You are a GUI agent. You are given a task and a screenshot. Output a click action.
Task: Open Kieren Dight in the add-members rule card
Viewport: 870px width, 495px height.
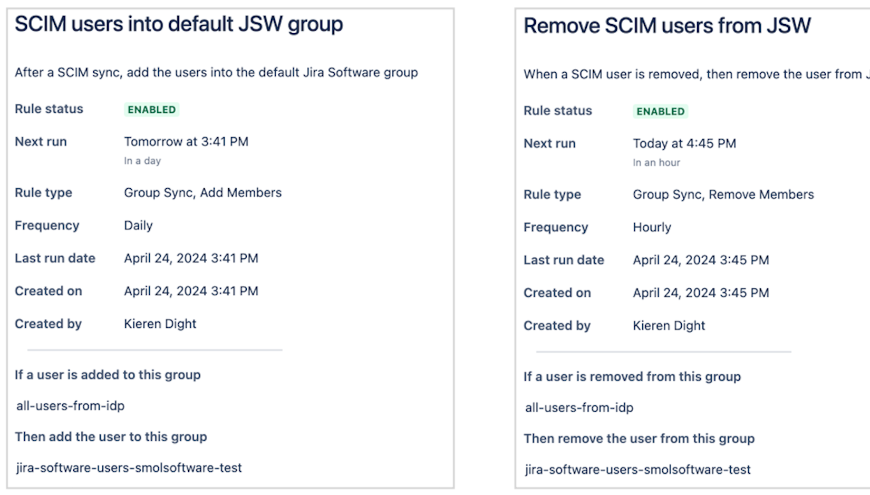click(160, 323)
